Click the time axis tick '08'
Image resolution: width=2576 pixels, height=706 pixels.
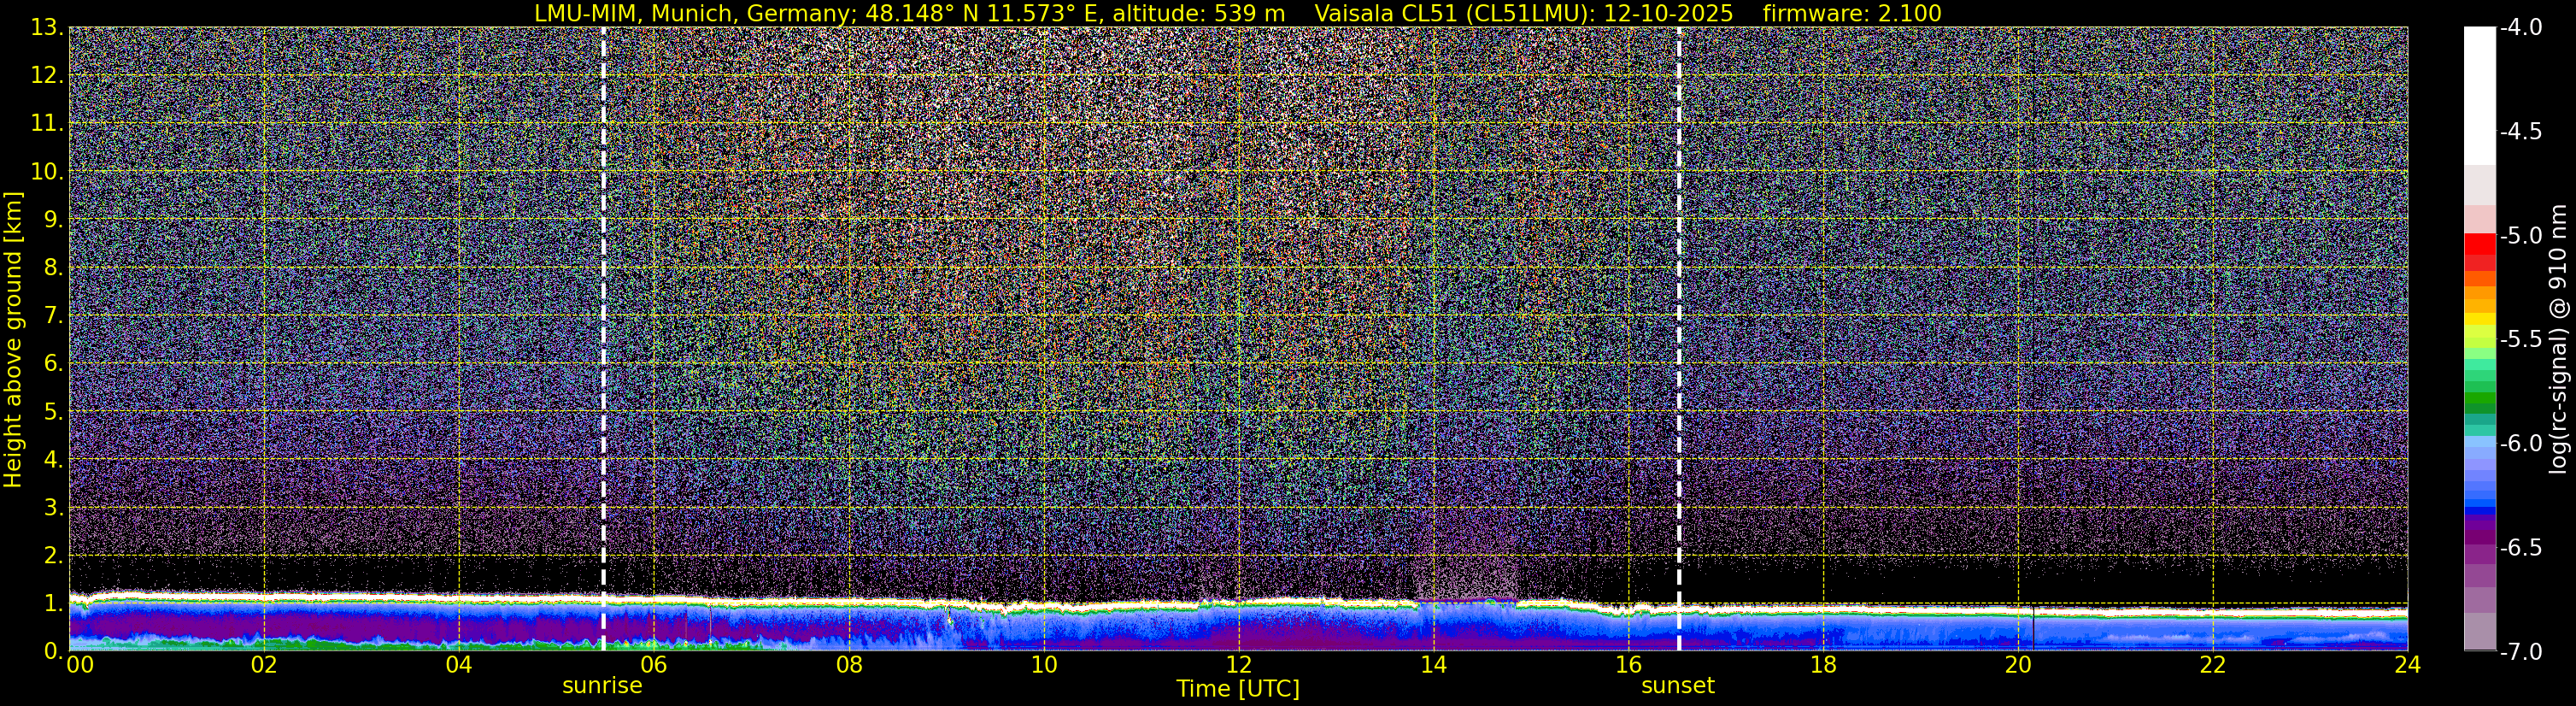pos(848,665)
